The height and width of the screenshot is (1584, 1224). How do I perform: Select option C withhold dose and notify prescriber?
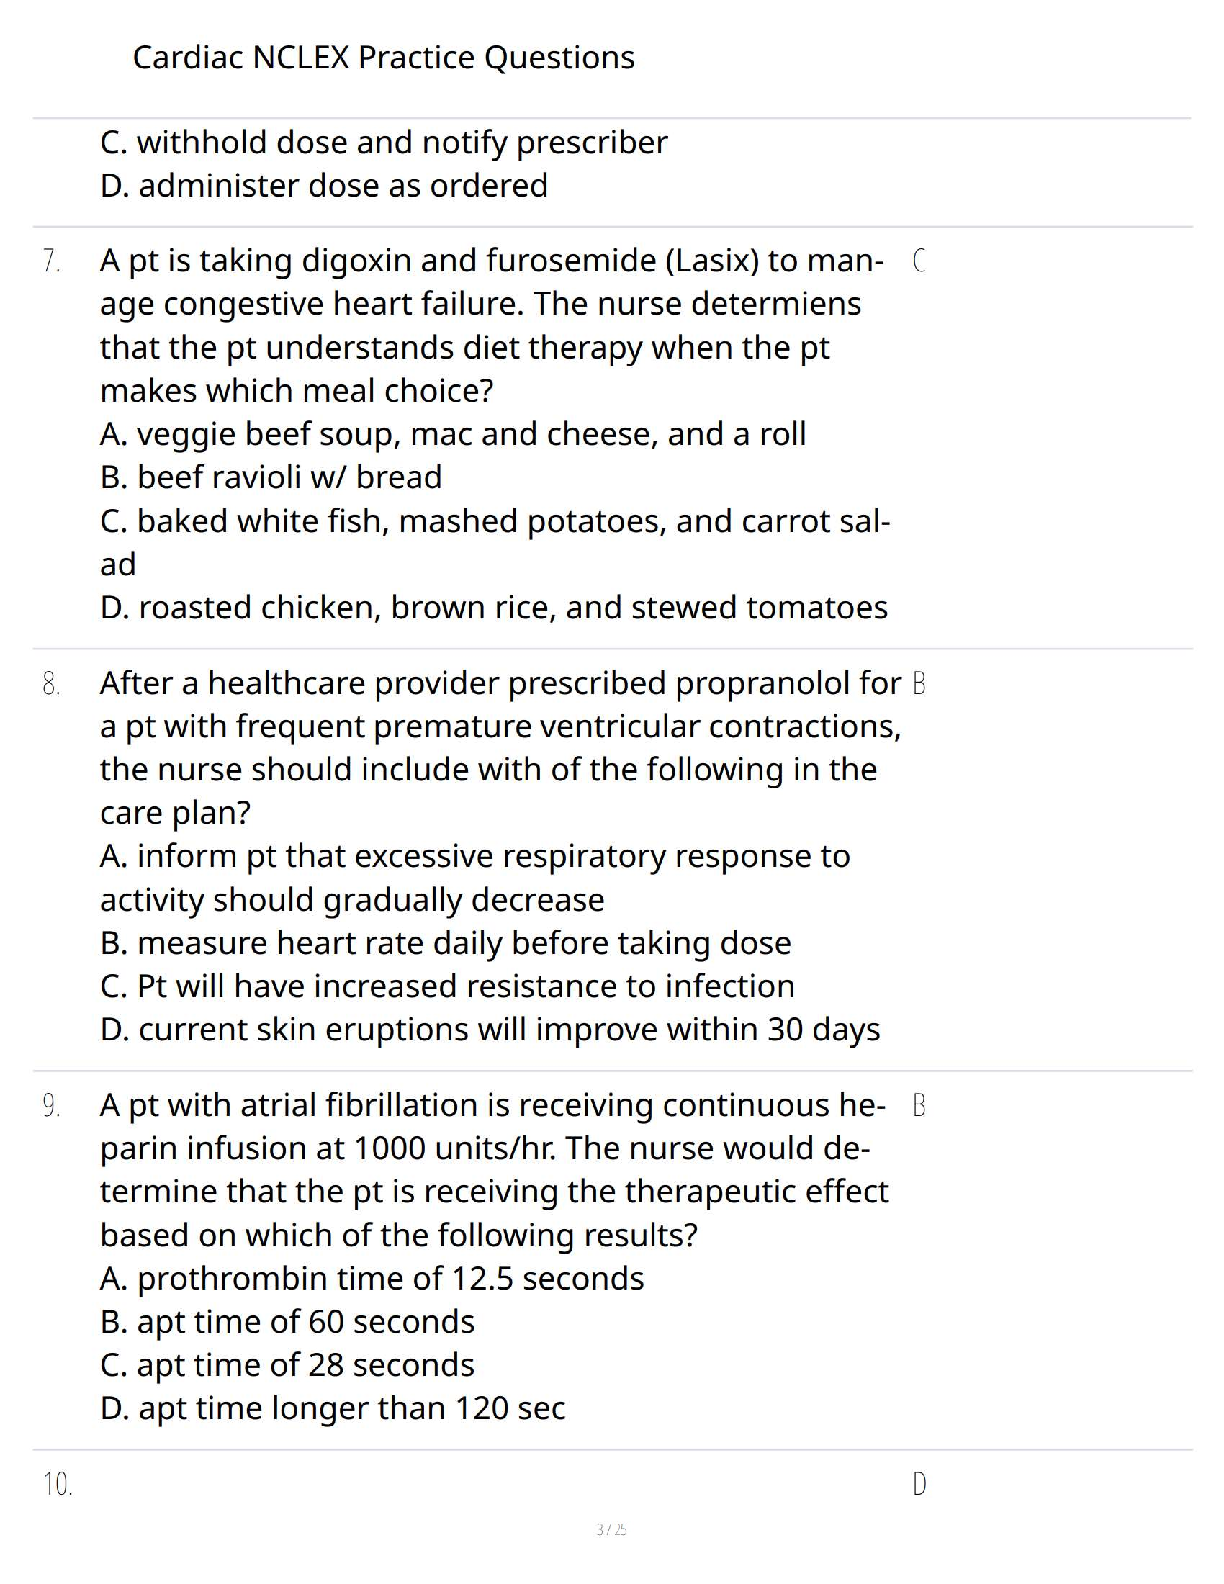tap(383, 143)
